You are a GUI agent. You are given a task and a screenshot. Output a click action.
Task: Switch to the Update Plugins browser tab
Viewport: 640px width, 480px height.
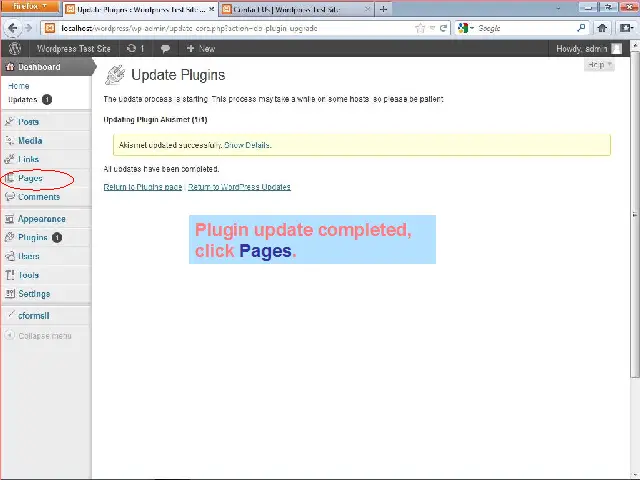[x=140, y=9]
